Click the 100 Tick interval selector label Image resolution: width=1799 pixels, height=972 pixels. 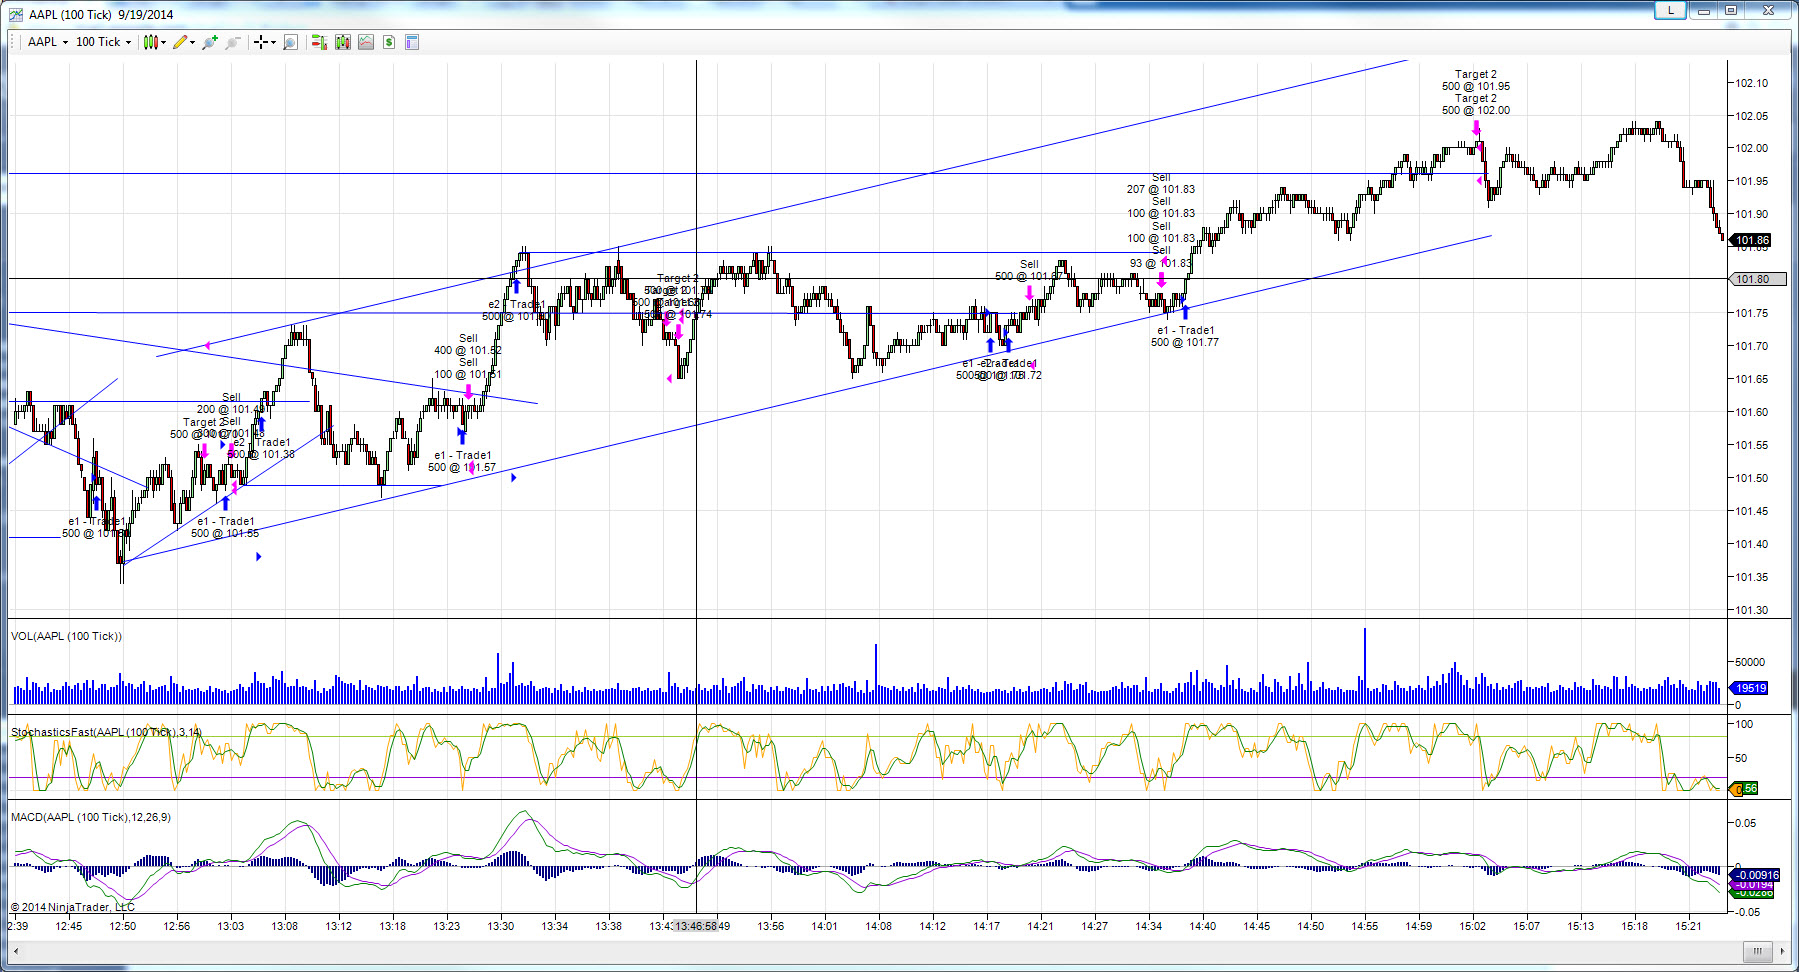(98, 42)
